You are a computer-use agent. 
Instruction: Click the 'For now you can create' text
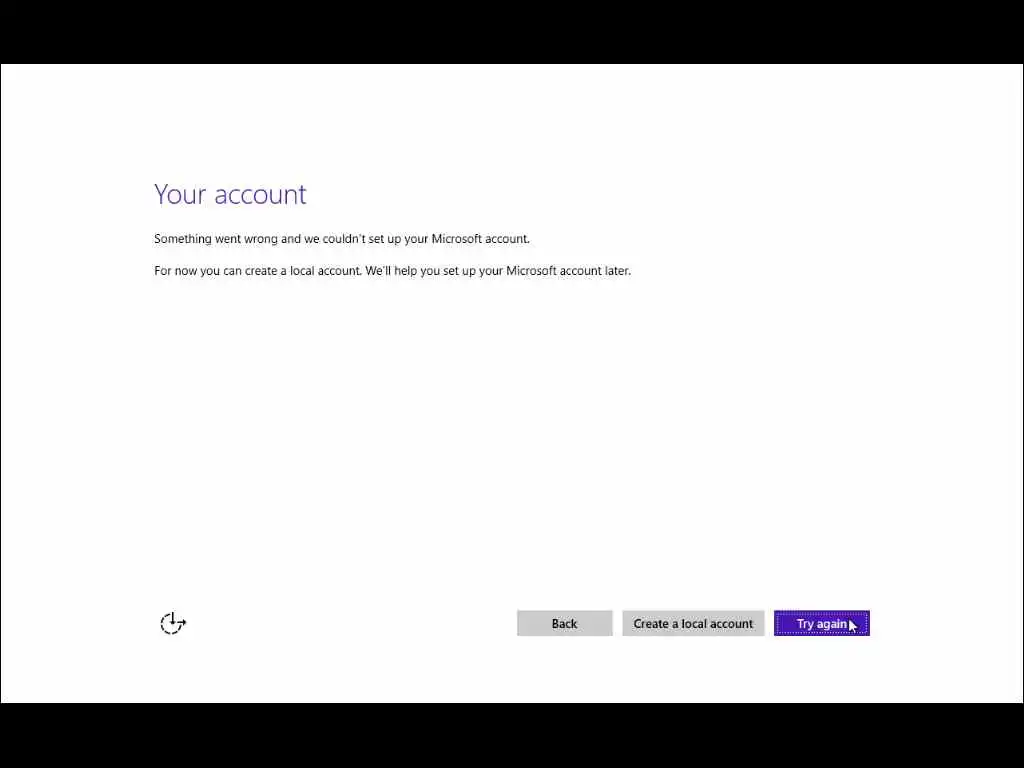click(x=392, y=270)
